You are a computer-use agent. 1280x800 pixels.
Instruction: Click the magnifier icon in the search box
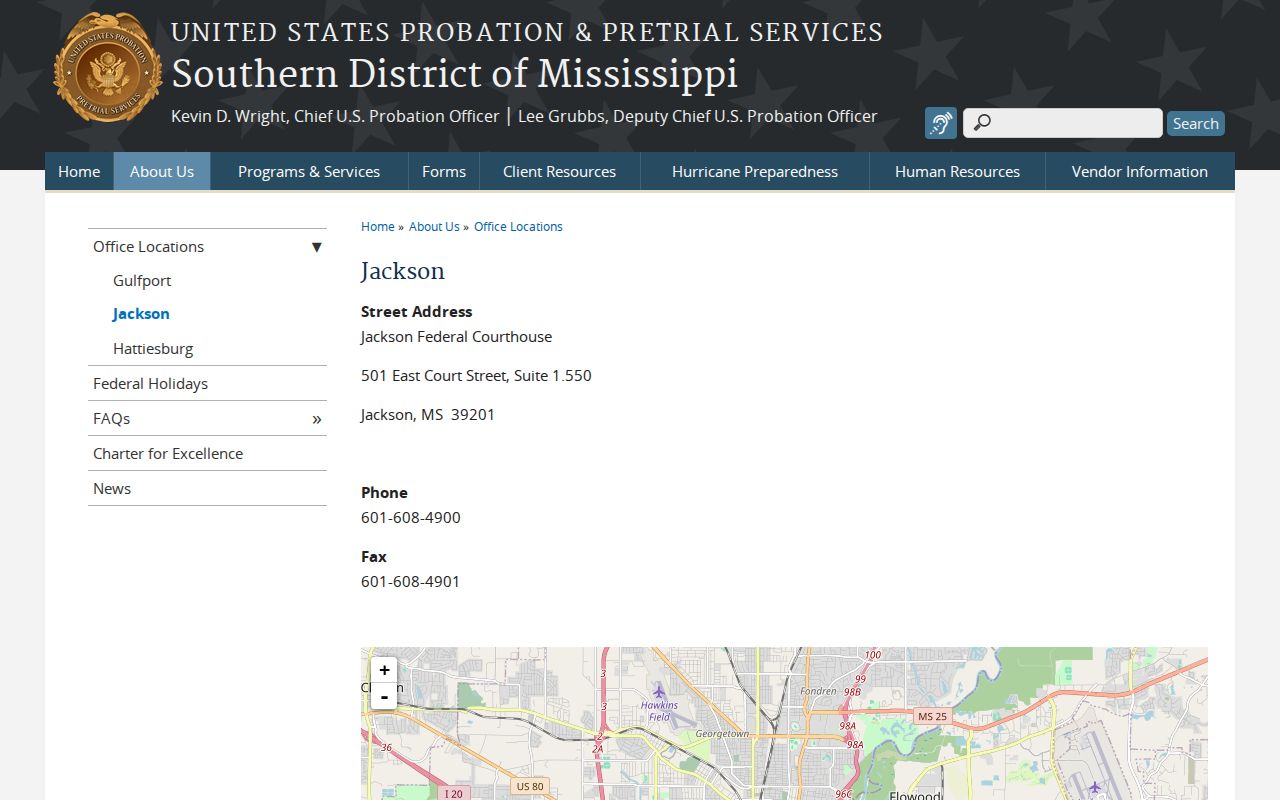tap(982, 123)
